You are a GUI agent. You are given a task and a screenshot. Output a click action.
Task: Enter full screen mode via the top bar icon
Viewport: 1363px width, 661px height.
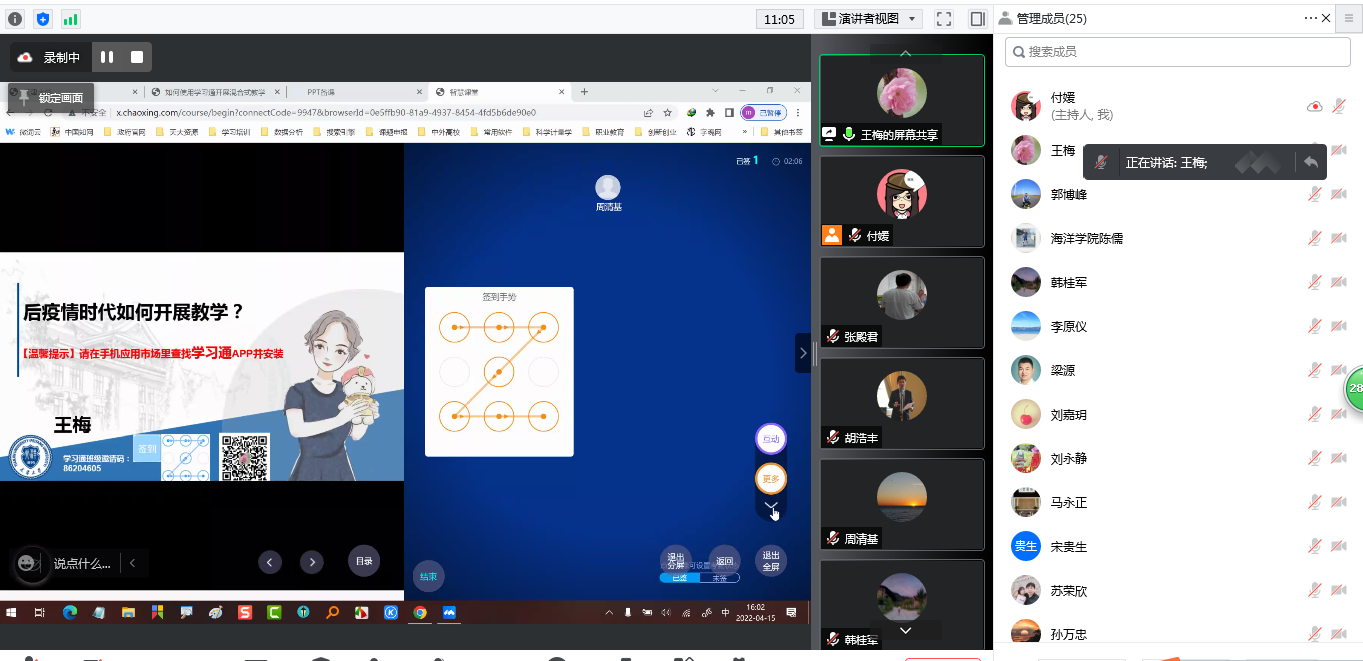pyautogui.click(x=943, y=19)
